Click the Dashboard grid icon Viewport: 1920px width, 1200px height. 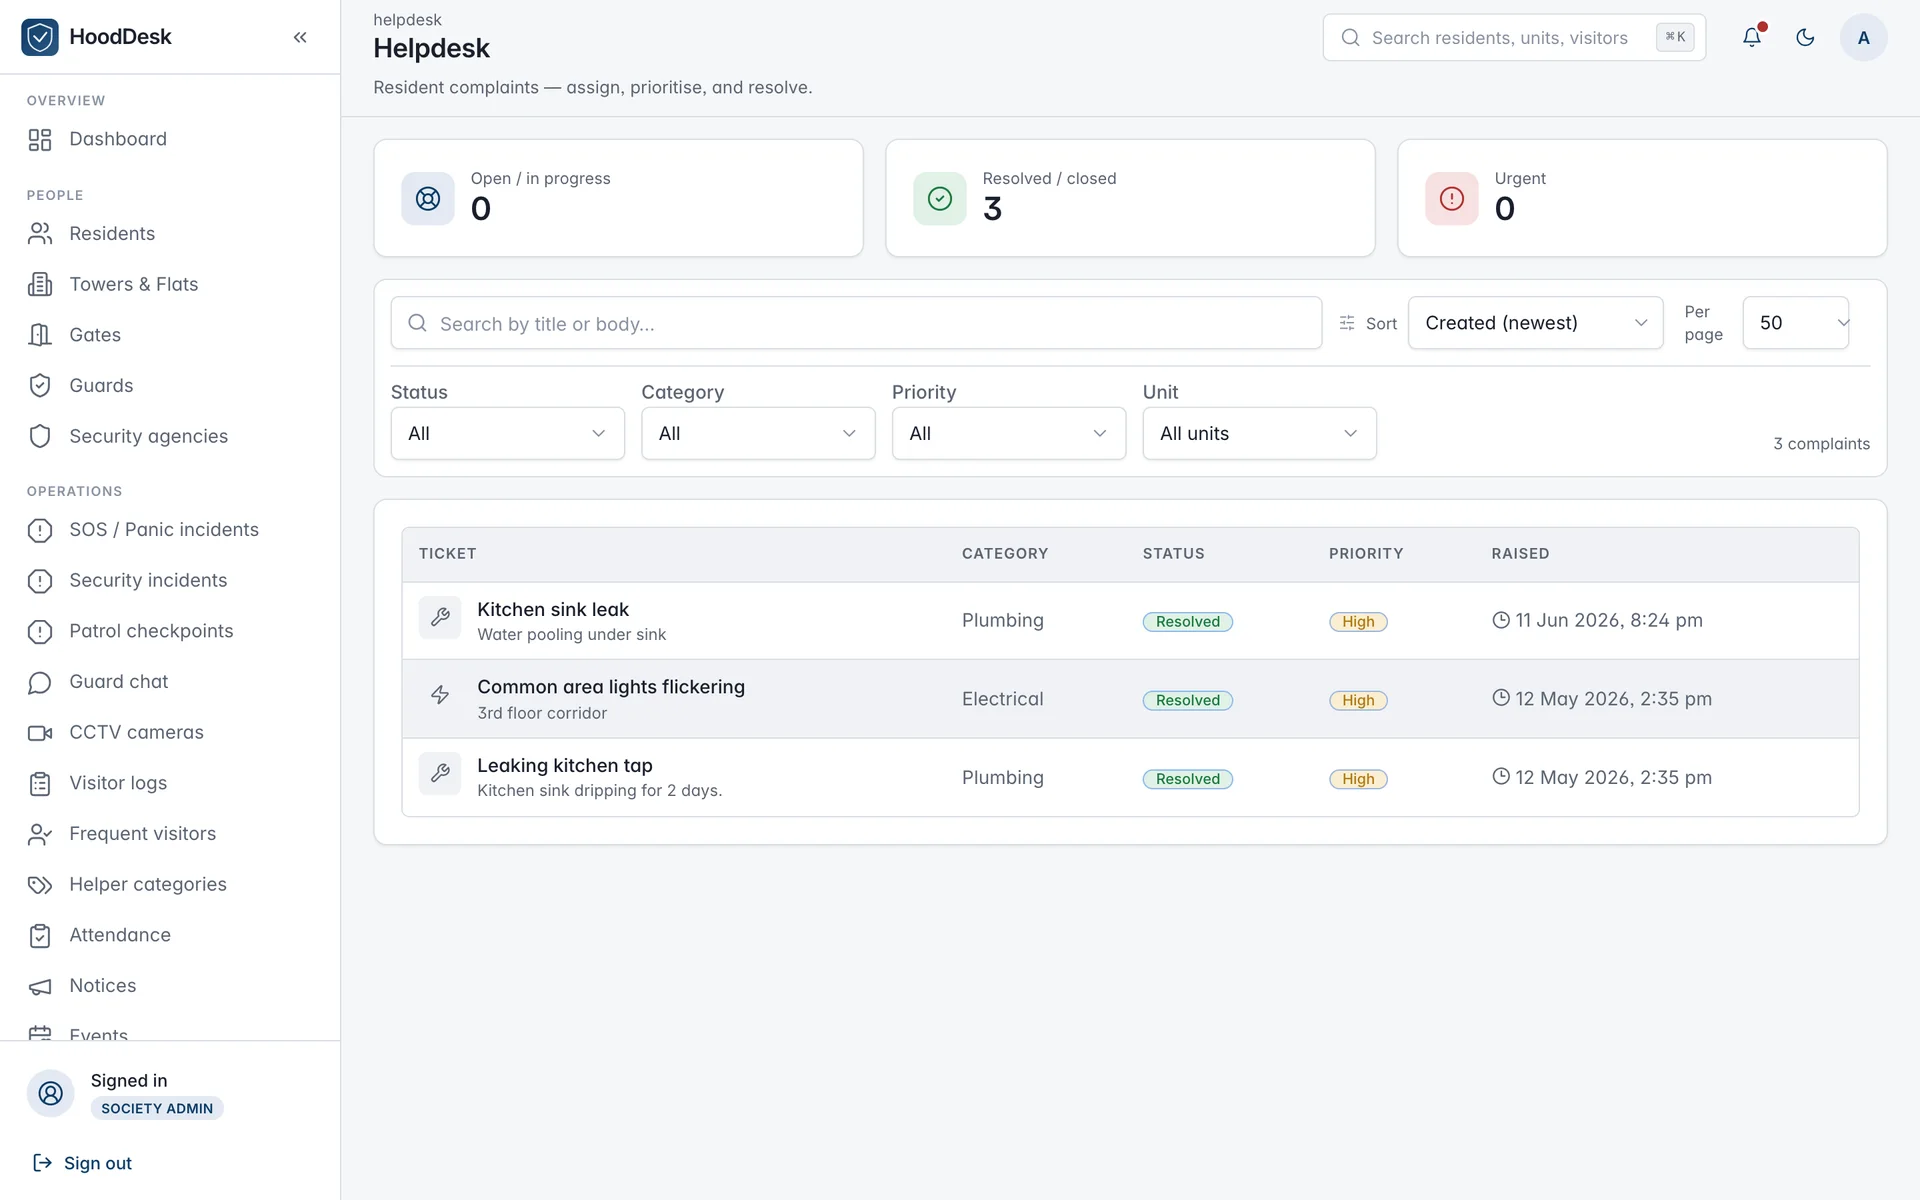40,140
